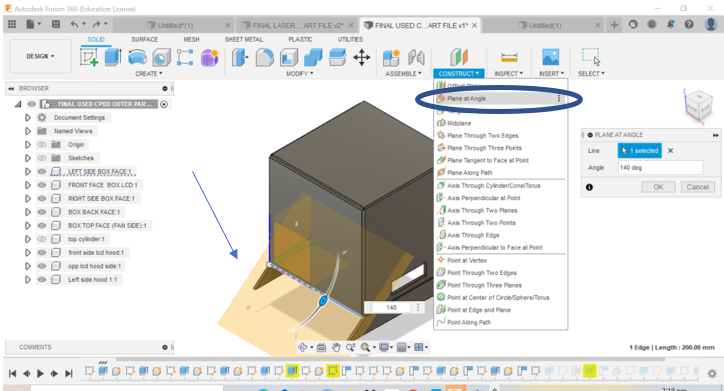This screenshot has width=724, height=391.
Task: Select the Joint tool
Action: point(416,58)
